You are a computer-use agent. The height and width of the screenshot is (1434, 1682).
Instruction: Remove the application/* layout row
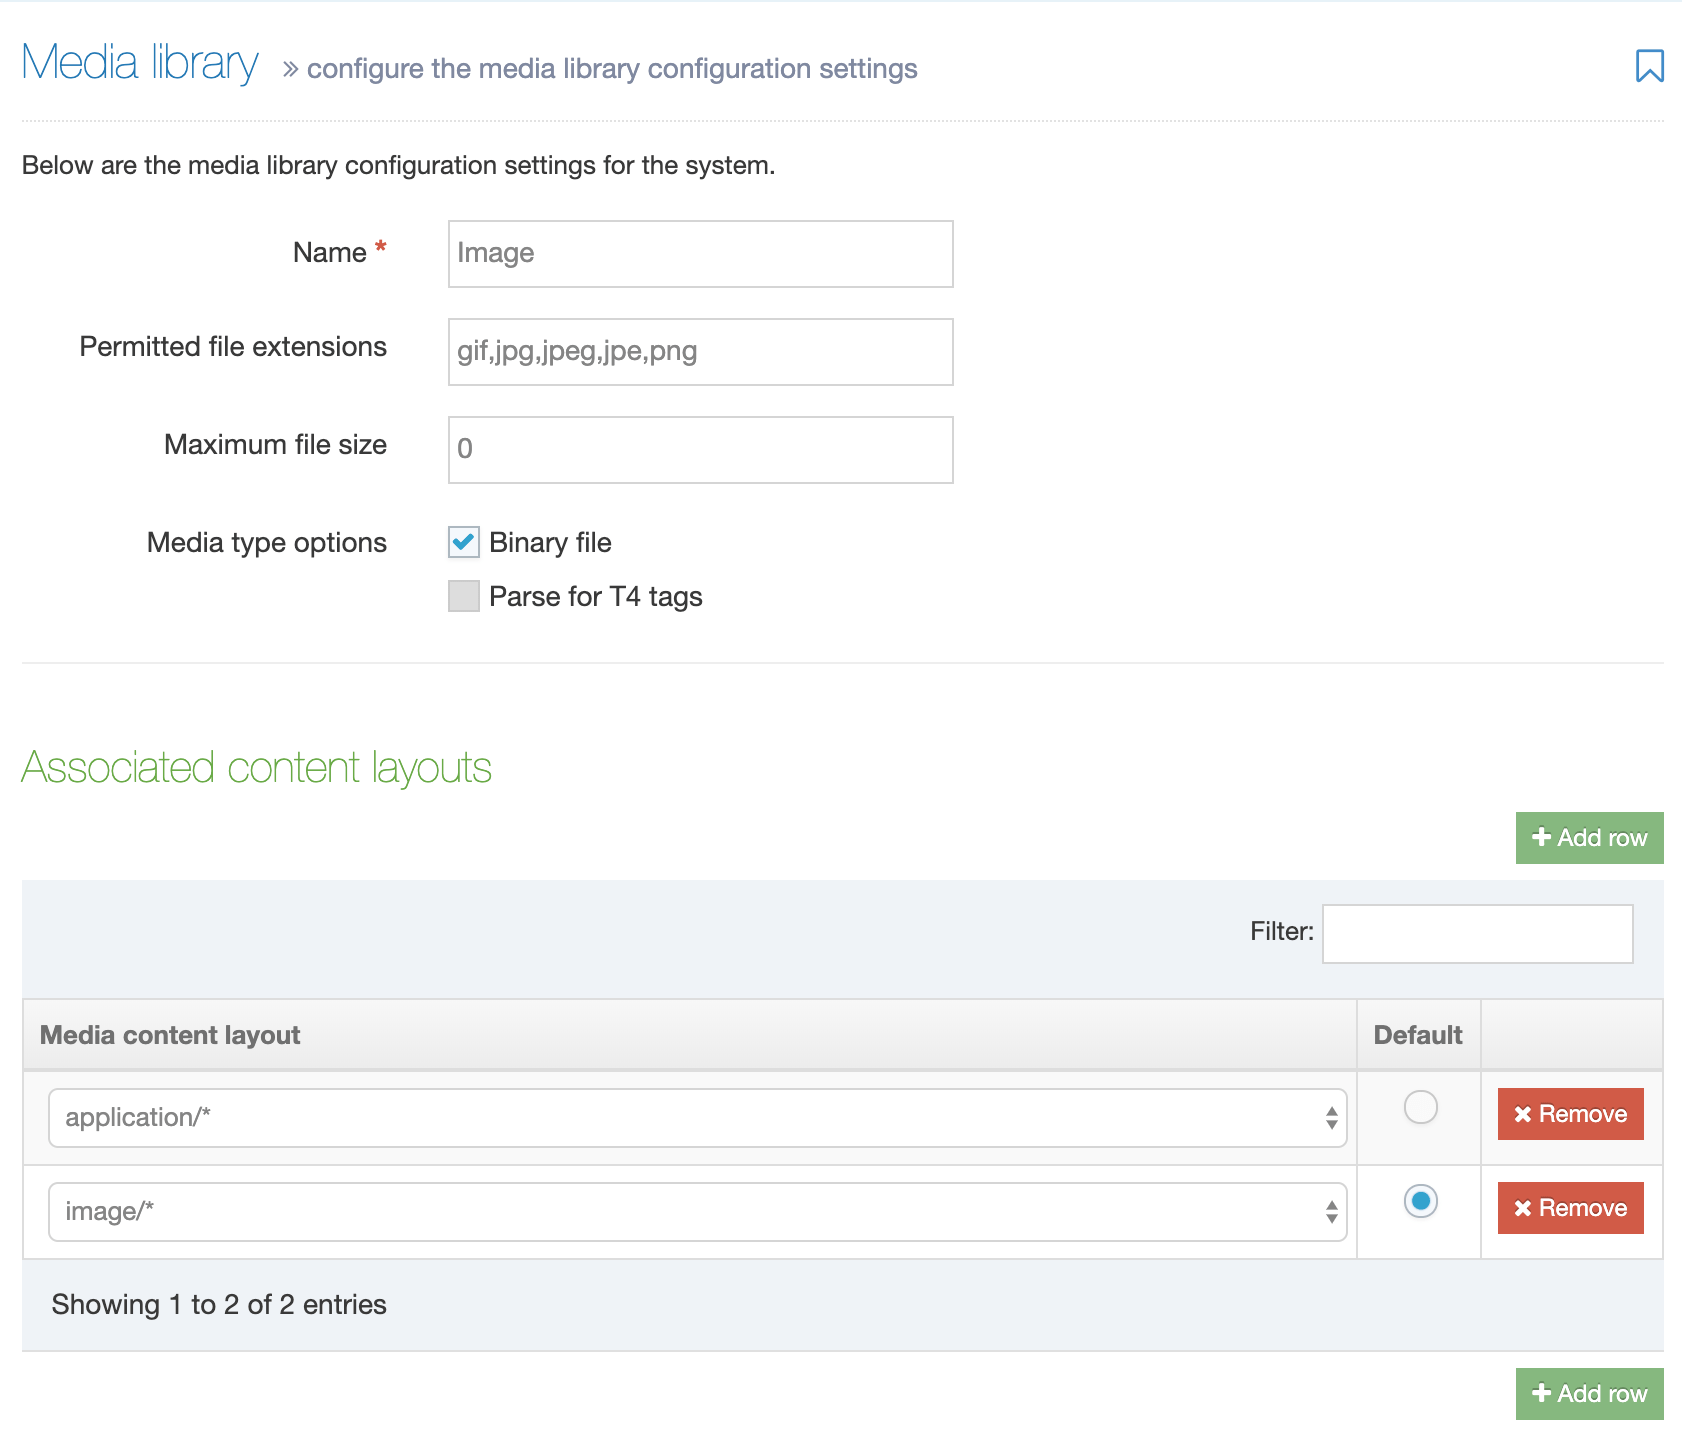pyautogui.click(x=1570, y=1114)
